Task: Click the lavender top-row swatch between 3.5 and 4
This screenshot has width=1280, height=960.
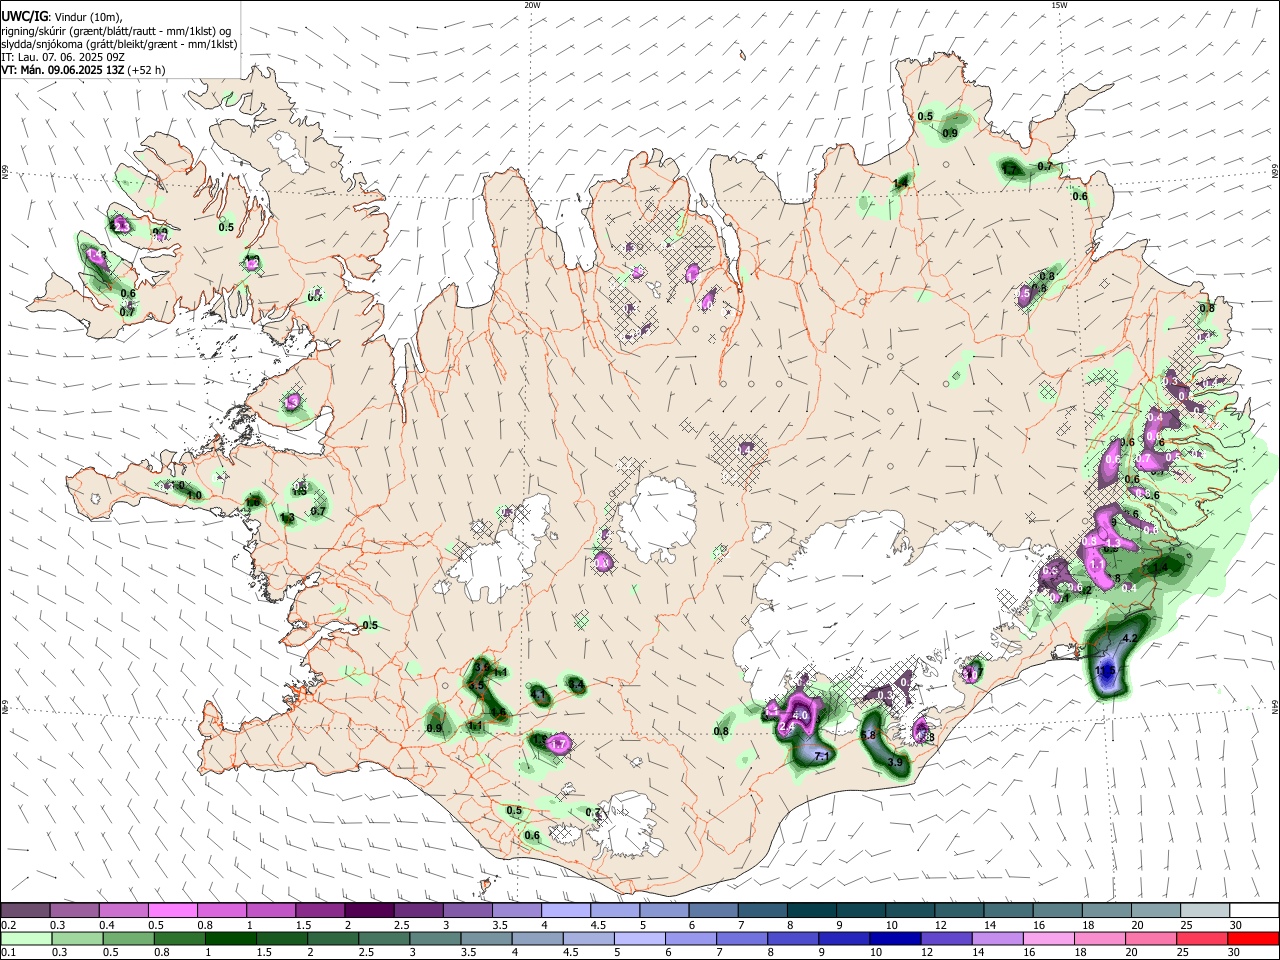Action: click(515, 911)
